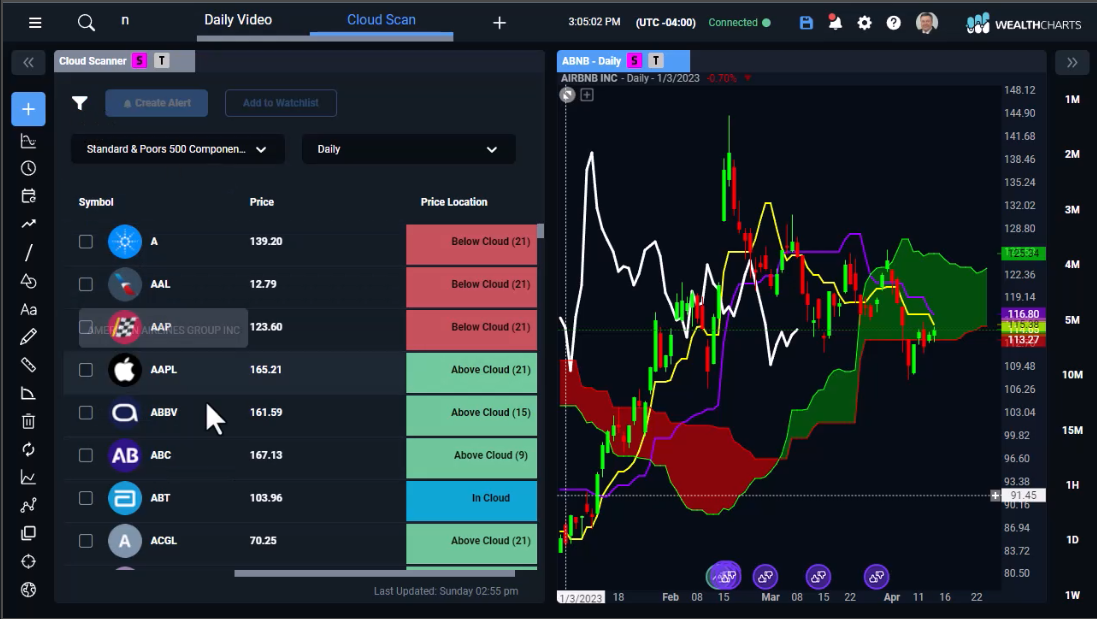Open the help question mark

click(x=893, y=23)
